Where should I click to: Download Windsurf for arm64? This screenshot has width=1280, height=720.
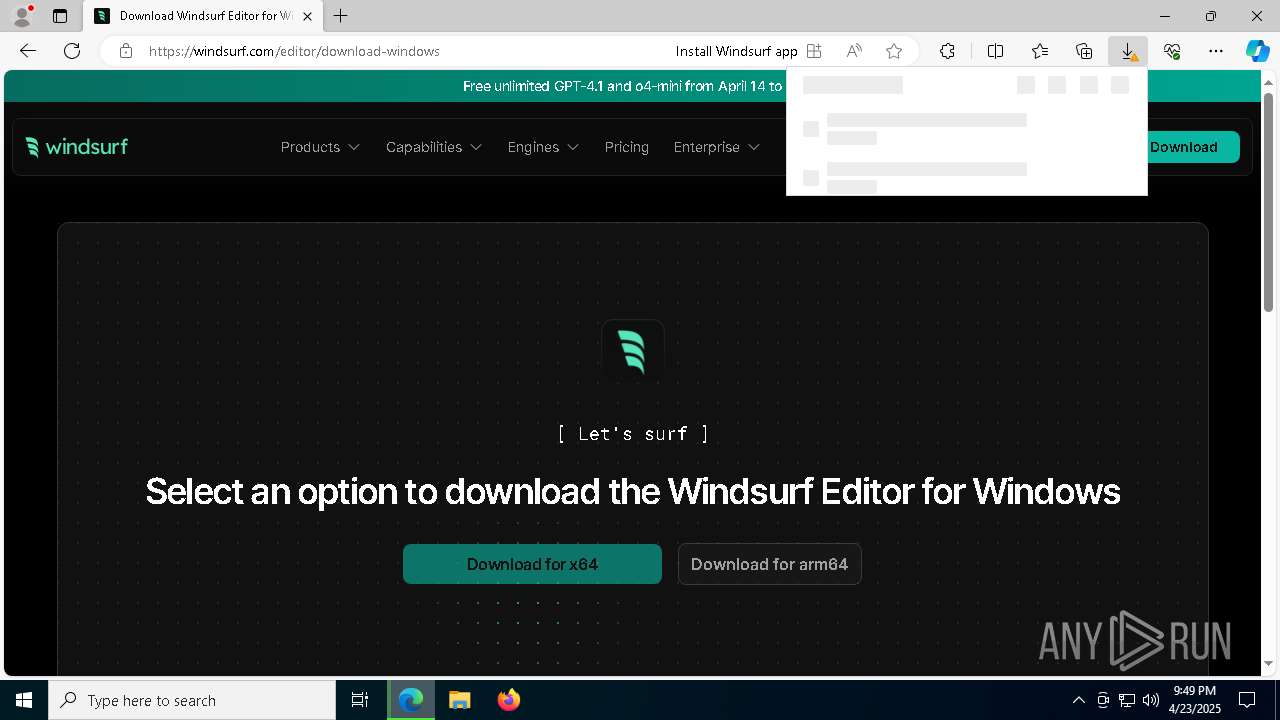point(769,564)
